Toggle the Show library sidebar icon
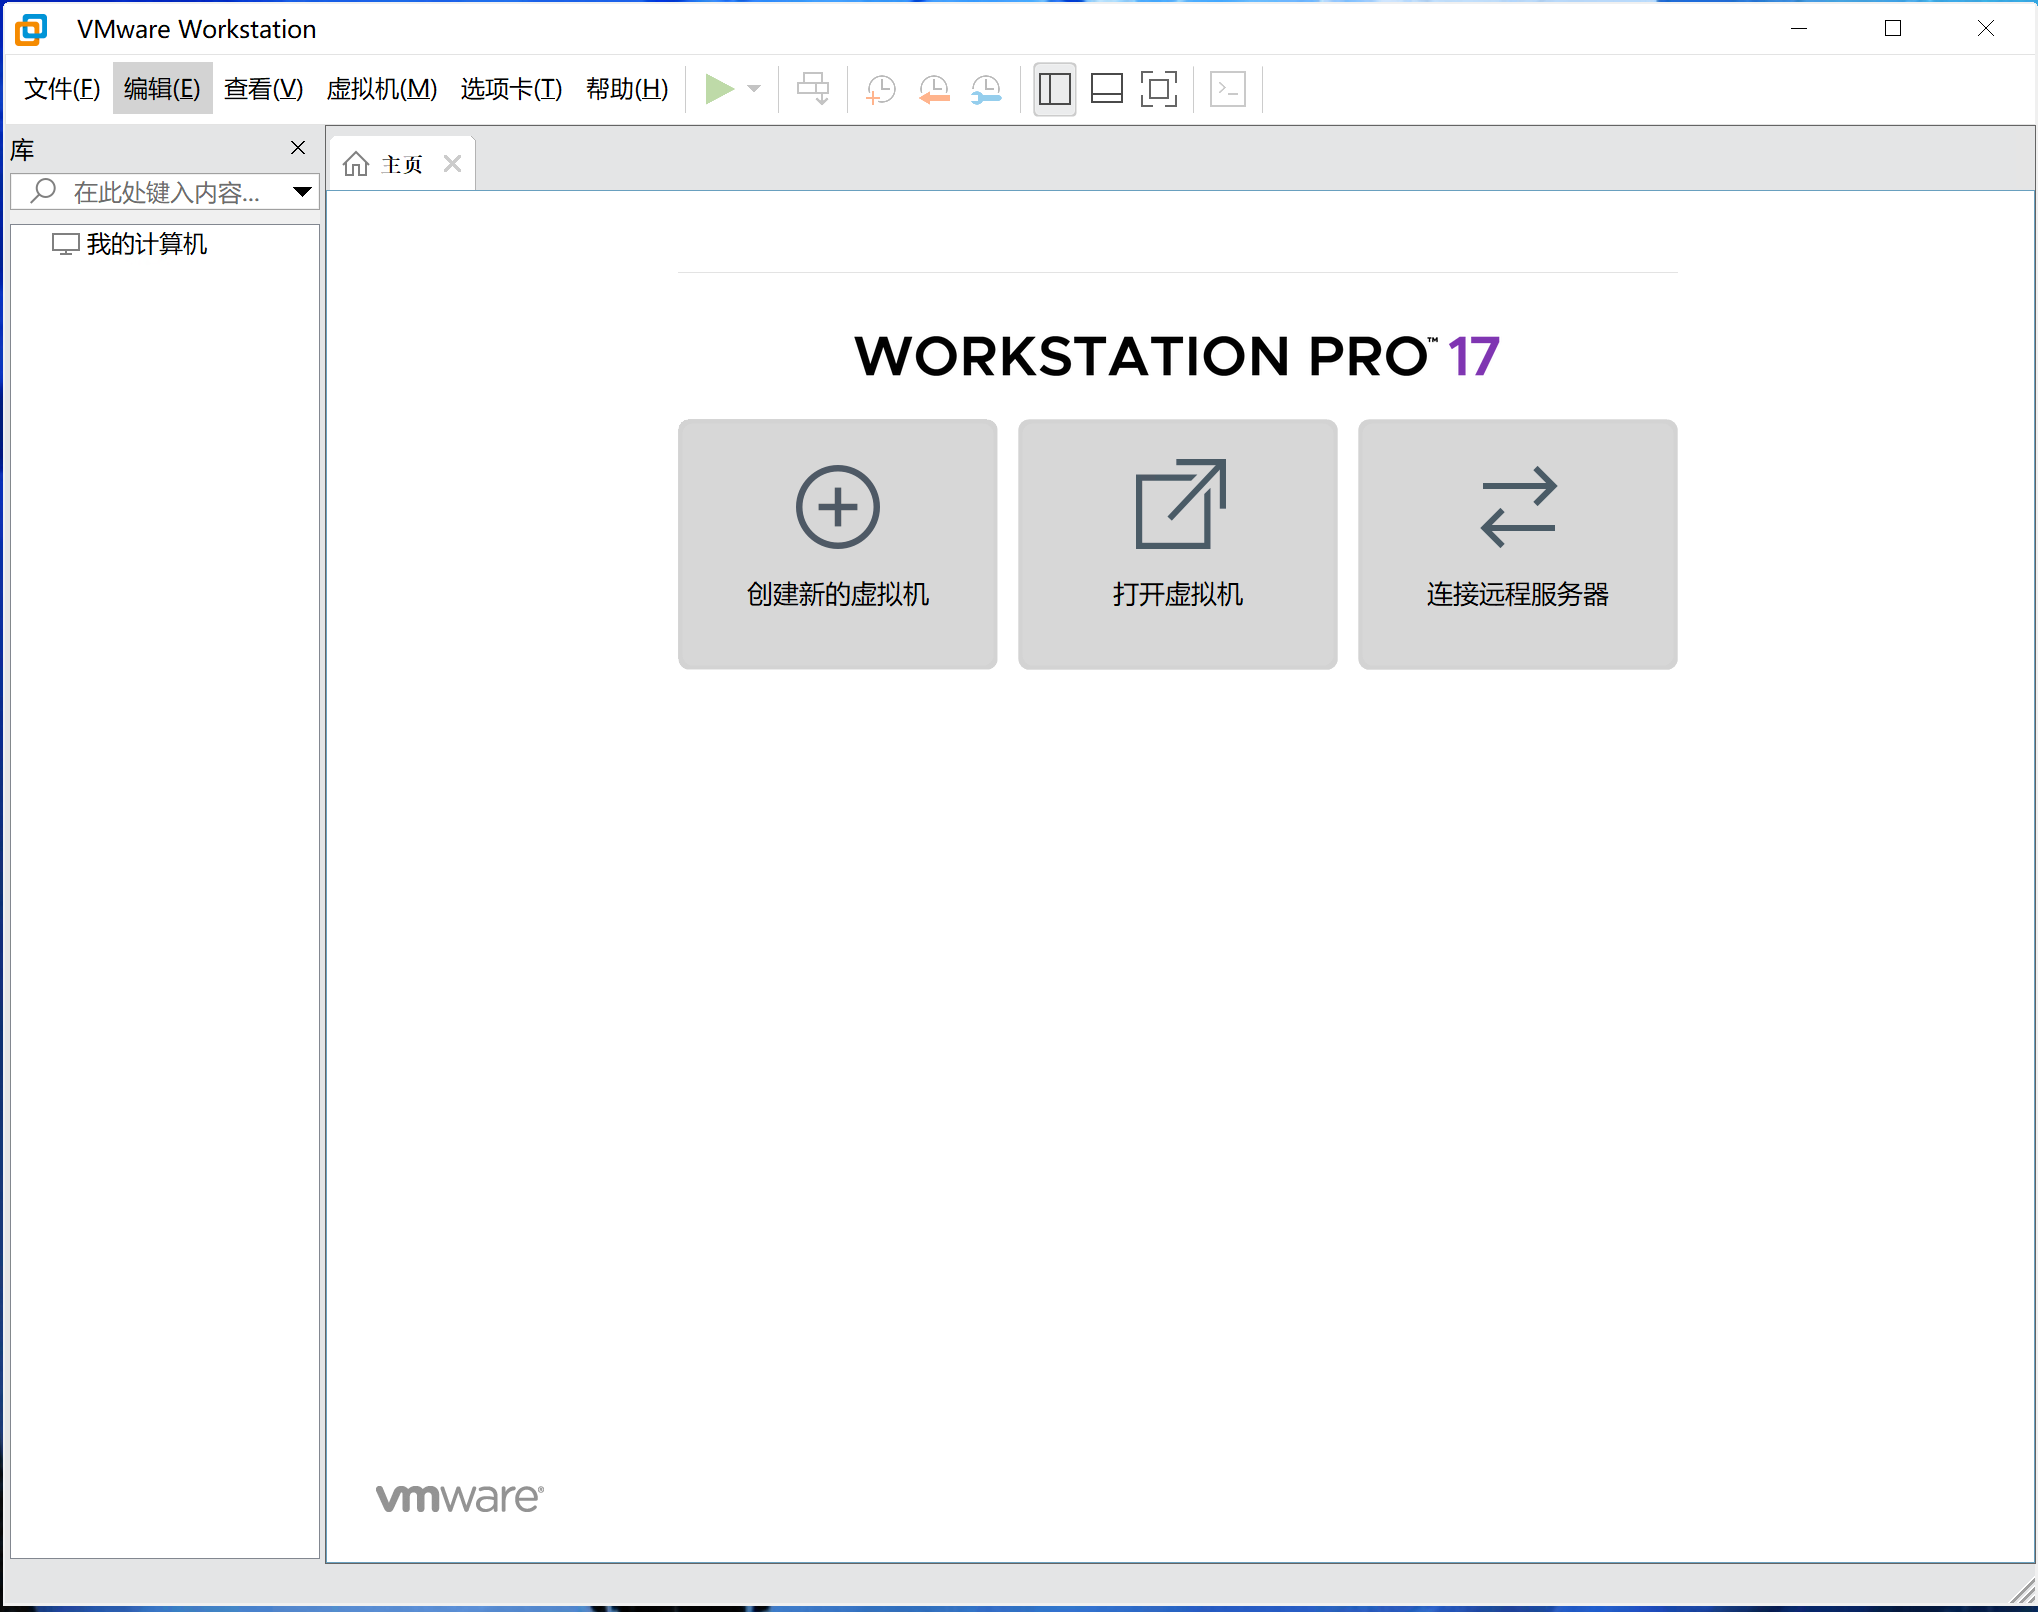2038x1612 pixels. [x=1055, y=89]
